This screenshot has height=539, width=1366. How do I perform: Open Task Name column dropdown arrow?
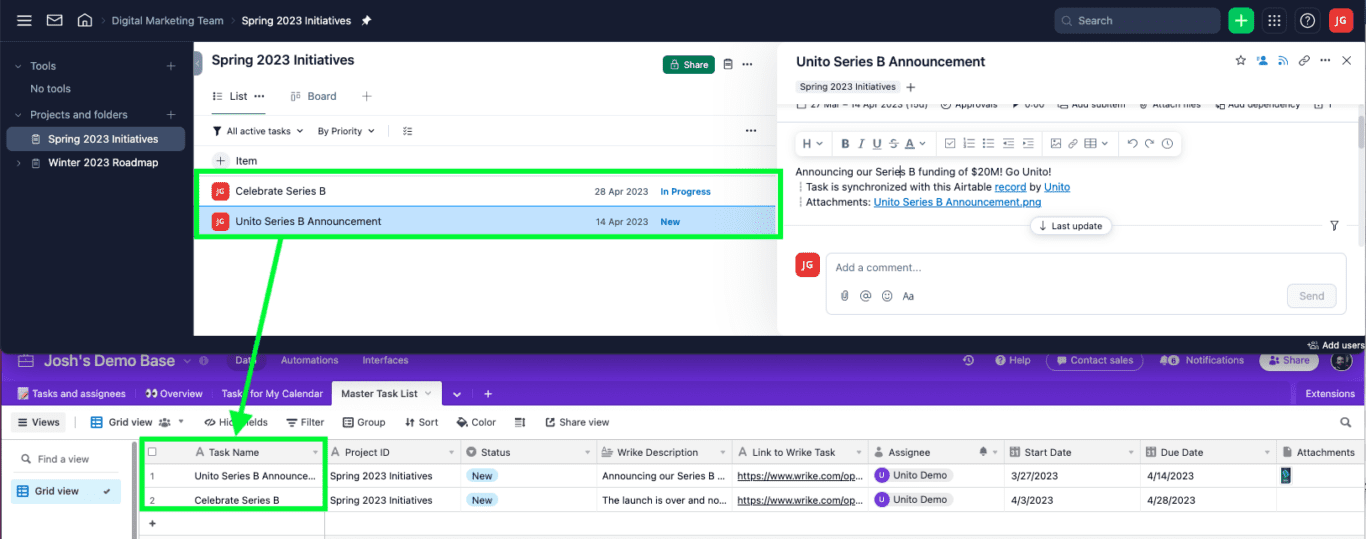[315, 453]
